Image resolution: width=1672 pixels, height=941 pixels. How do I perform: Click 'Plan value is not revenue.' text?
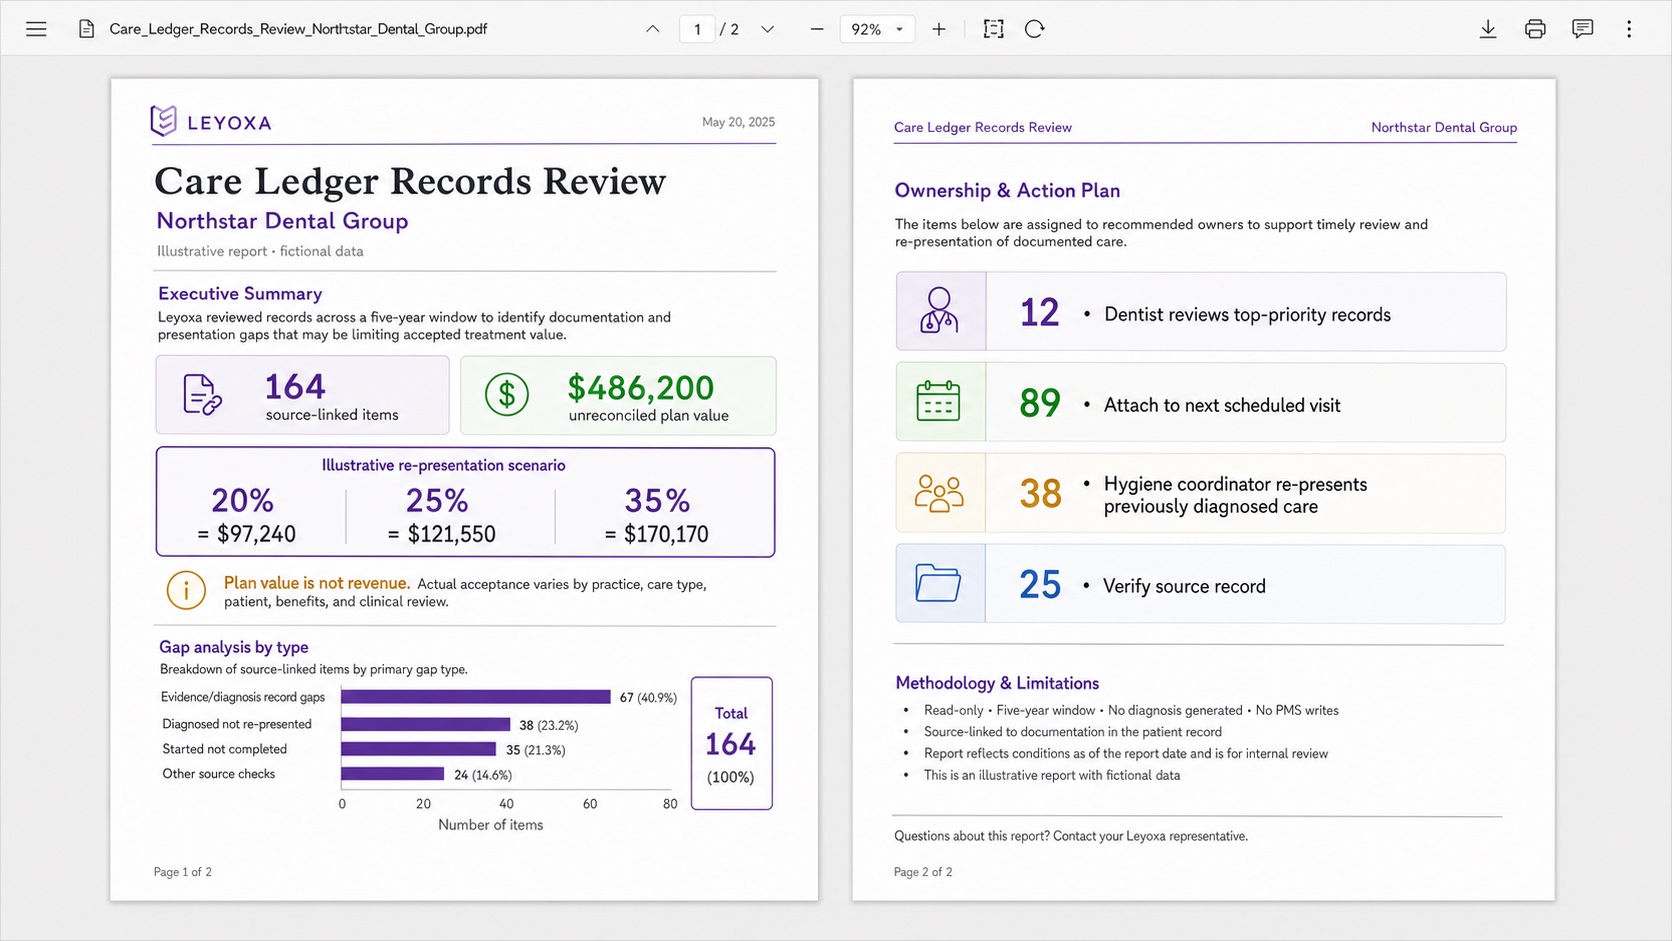pos(317,583)
